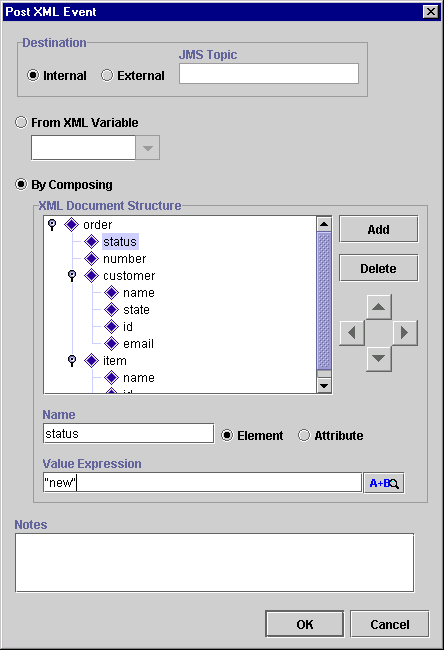444x650 pixels.
Task: Click the Add button
Action: (378, 229)
